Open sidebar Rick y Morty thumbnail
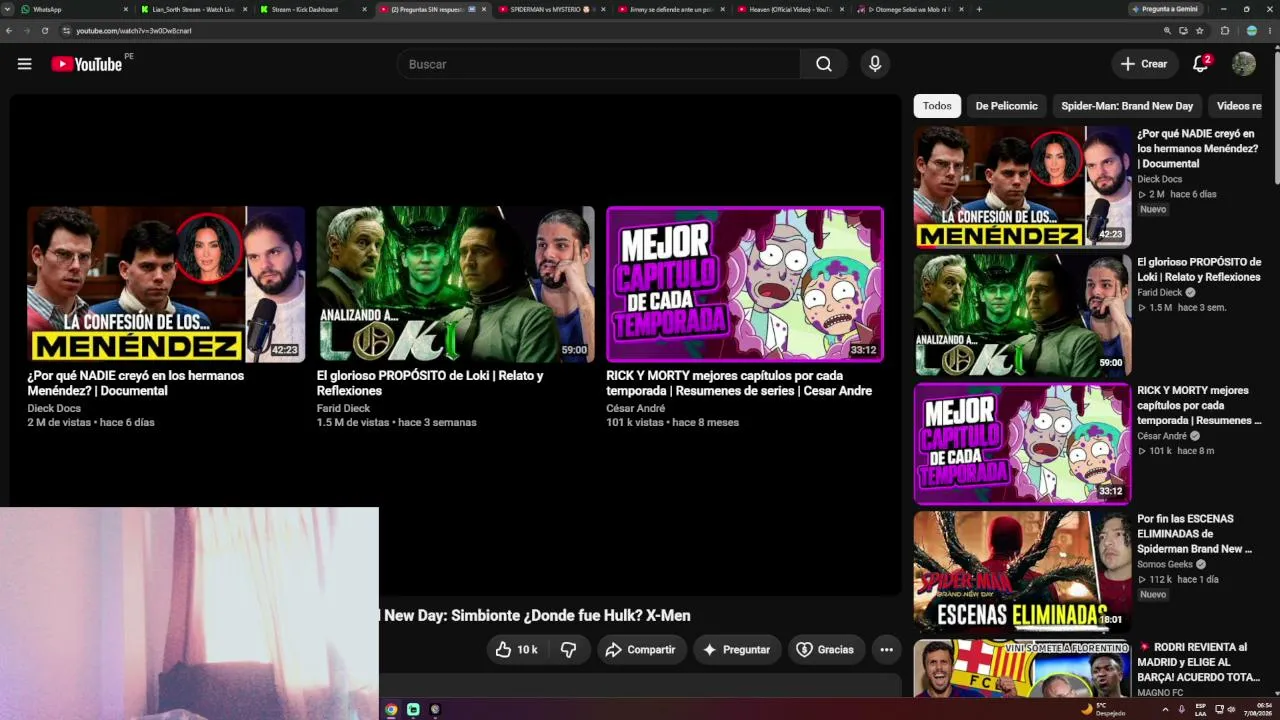The width and height of the screenshot is (1280, 720). [1022, 444]
